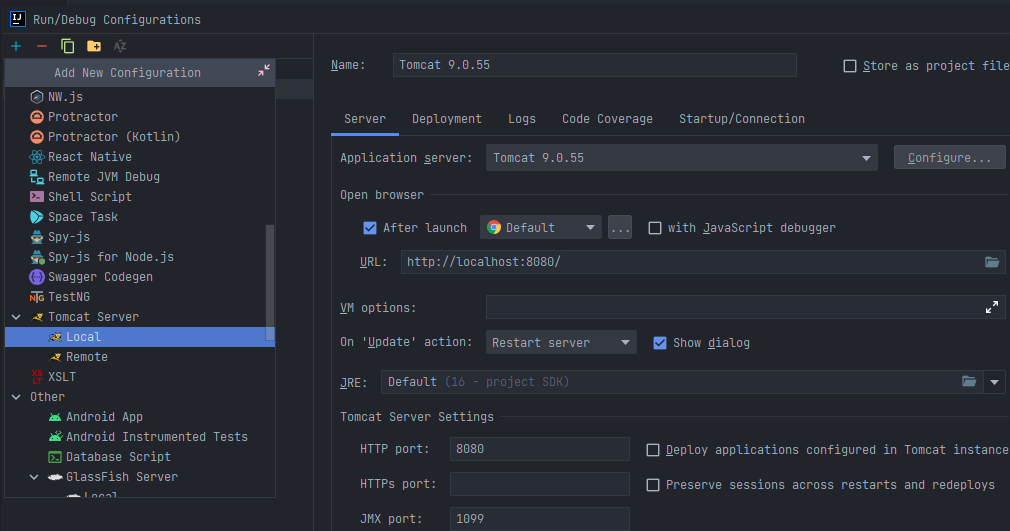Click the Move into new folder icon
The width and height of the screenshot is (1010, 531).
tap(94, 46)
